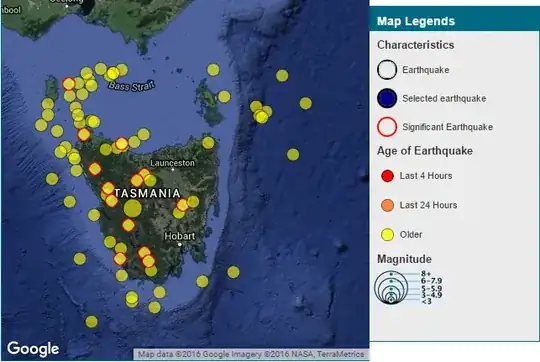Click the Older legend label

click(411, 235)
